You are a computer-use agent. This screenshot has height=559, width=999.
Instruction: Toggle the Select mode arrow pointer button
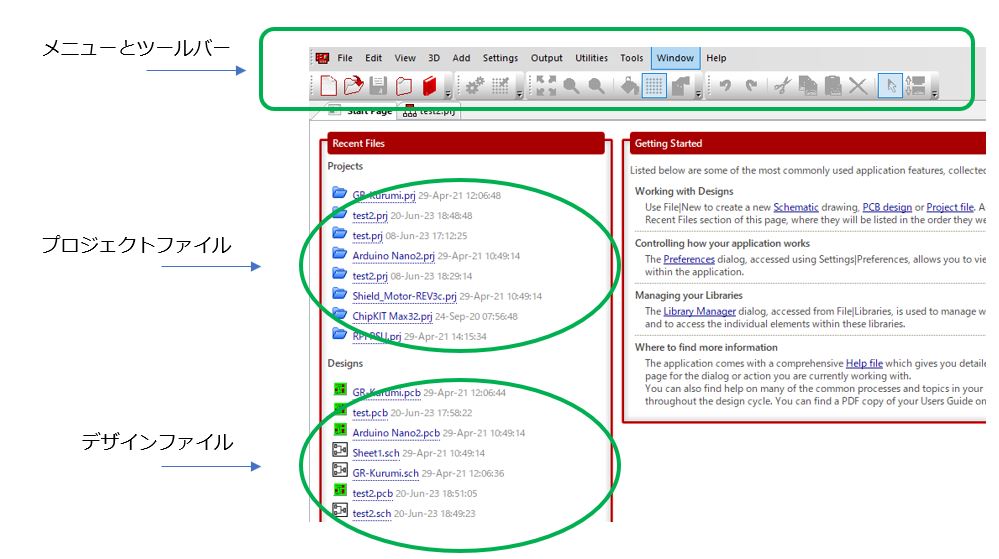coord(889,87)
